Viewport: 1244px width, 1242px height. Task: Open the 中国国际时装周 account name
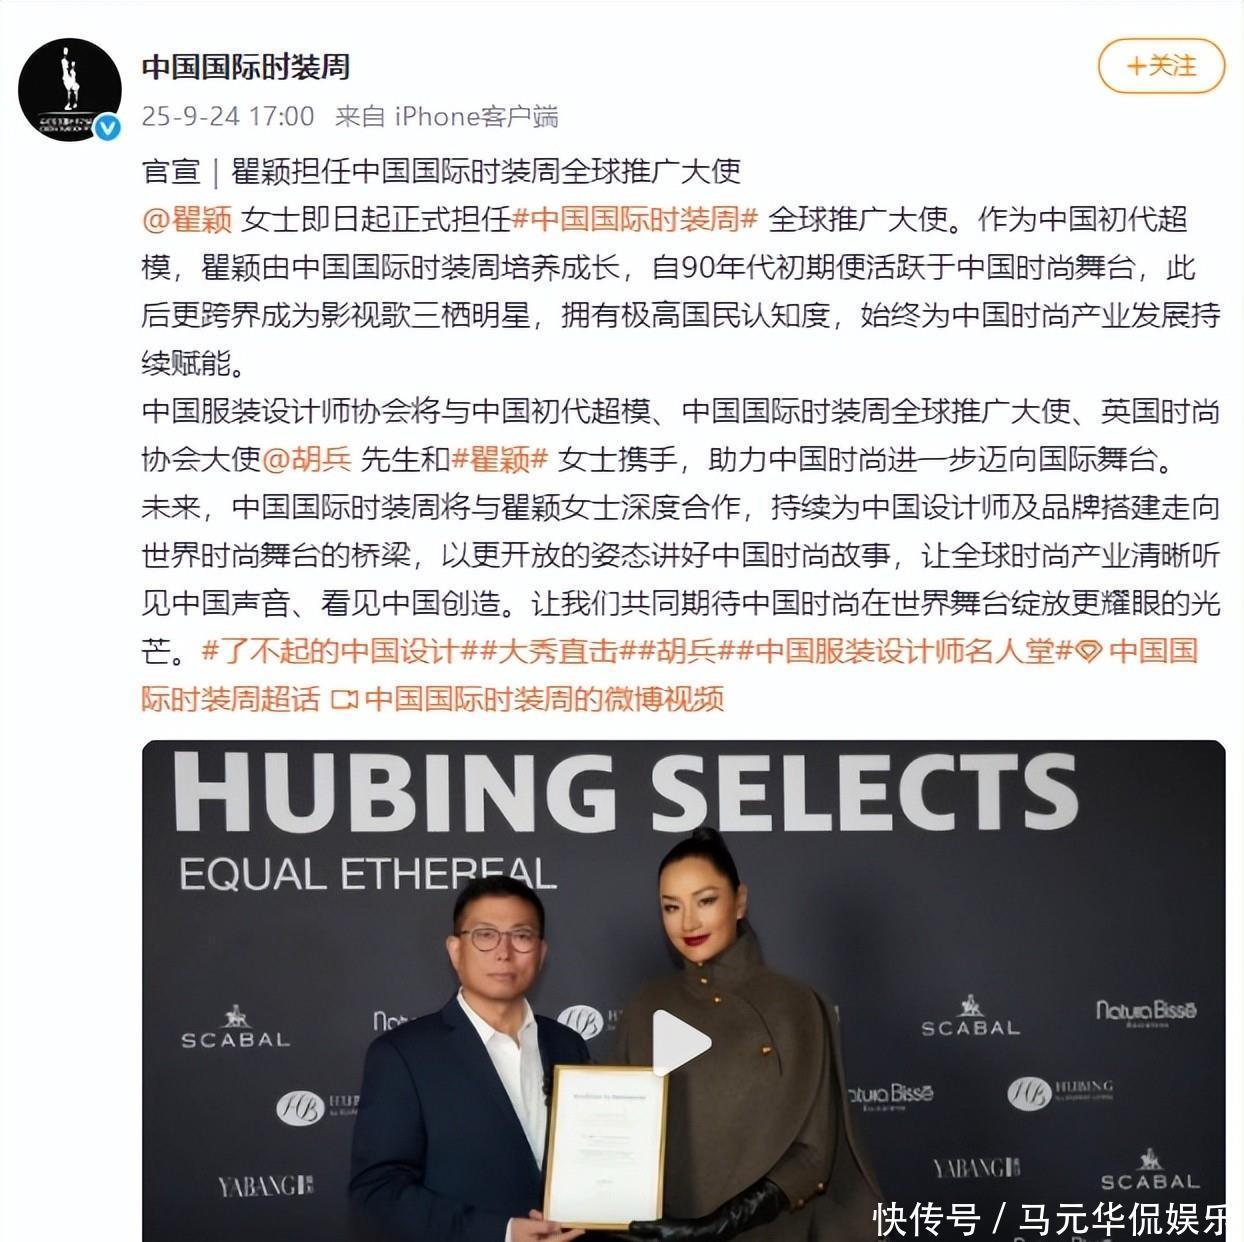pyautogui.click(x=246, y=67)
